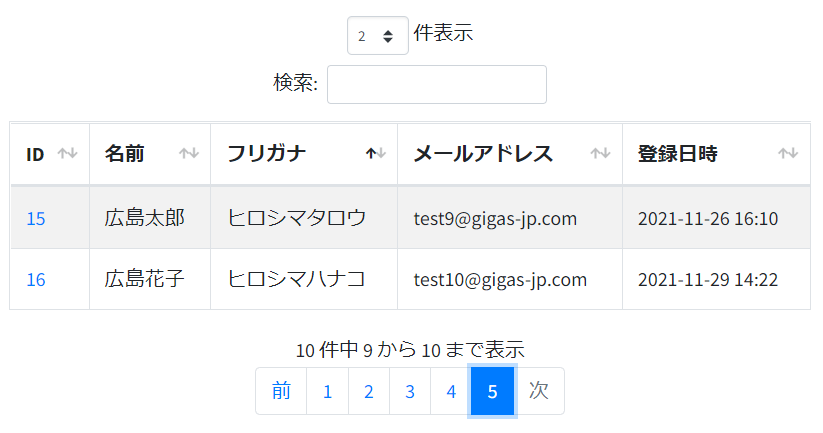The image size is (823, 433).
Task: Click the 2021-11-26 16:10 date cell
Action: tap(716, 218)
